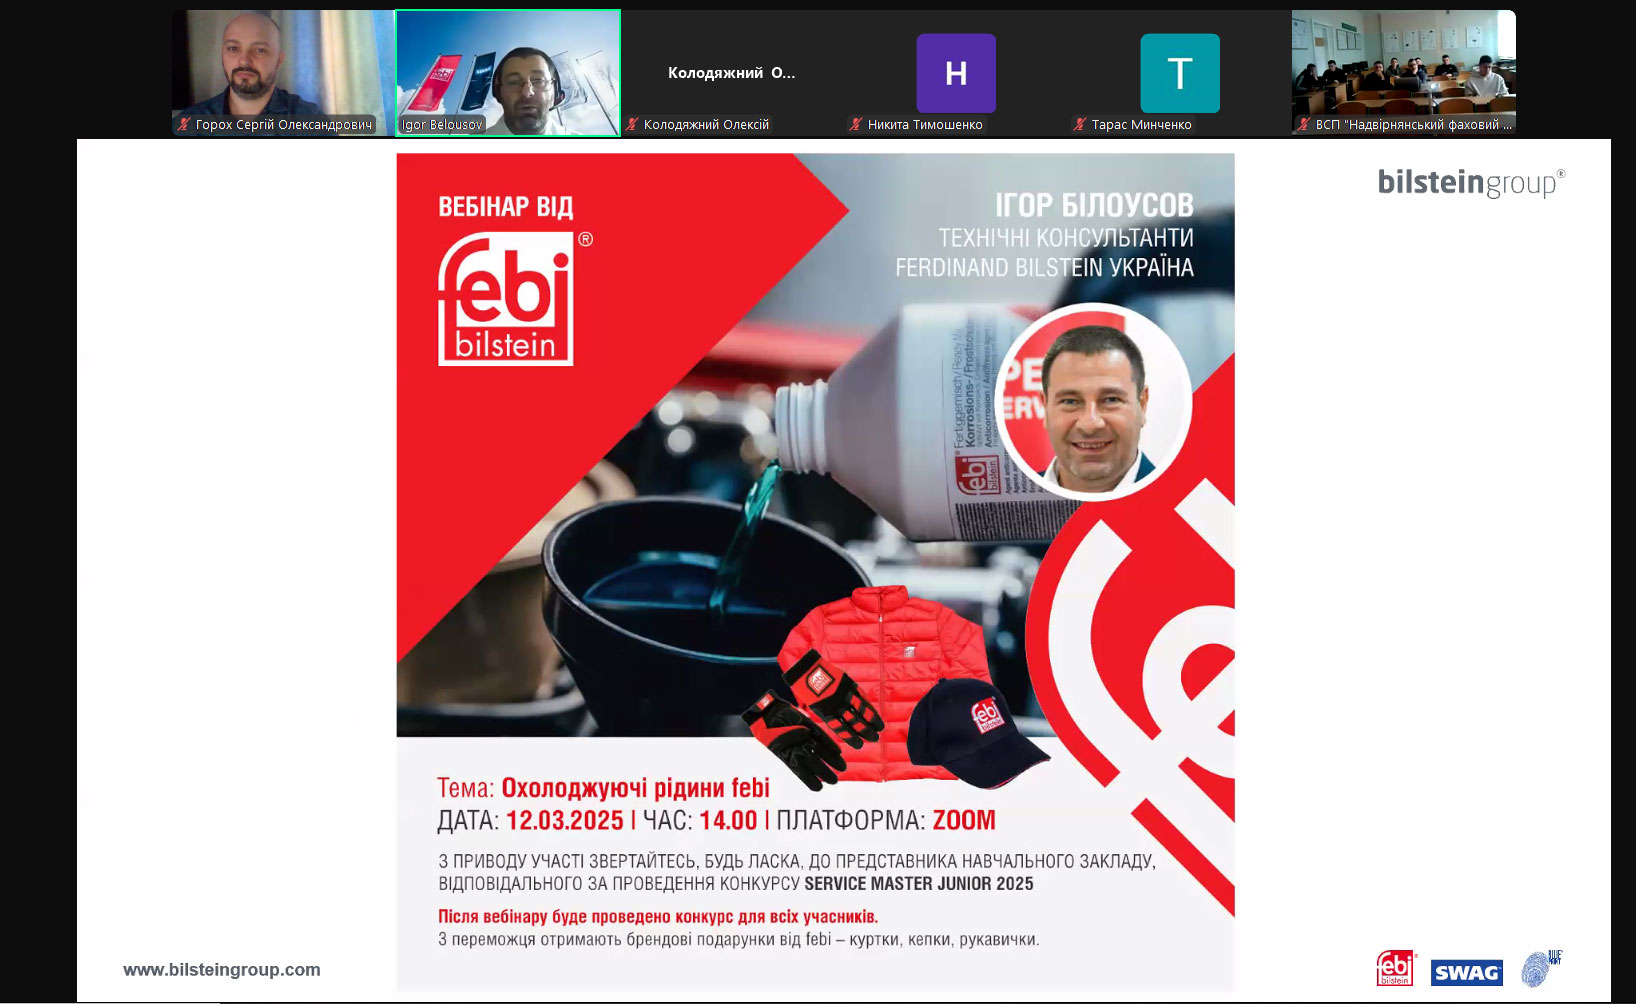Viewport: 1636px width, 1004px height.
Task: Click the line З ПРИВОДУ УЧАСТІ ЗВЕРТАЙТЕСЬ
Action: (797, 862)
